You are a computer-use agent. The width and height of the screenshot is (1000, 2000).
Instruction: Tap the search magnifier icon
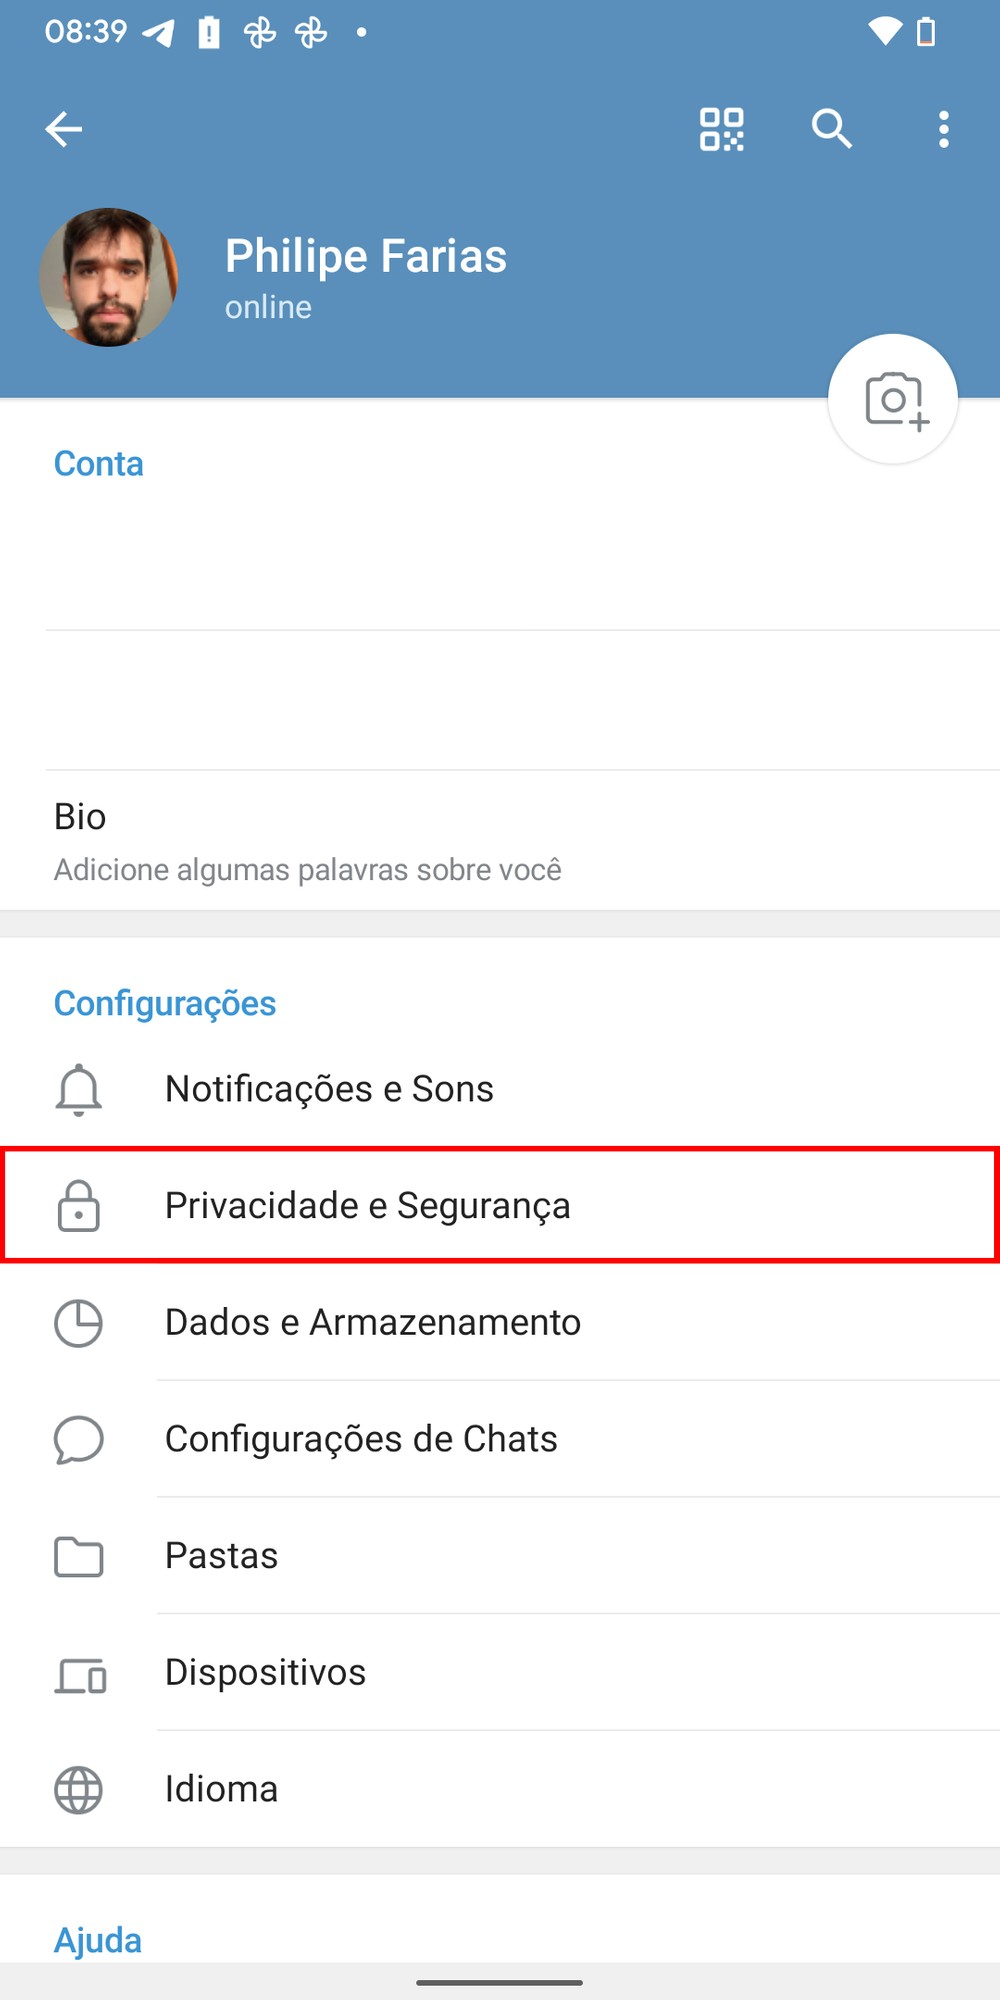831,129
